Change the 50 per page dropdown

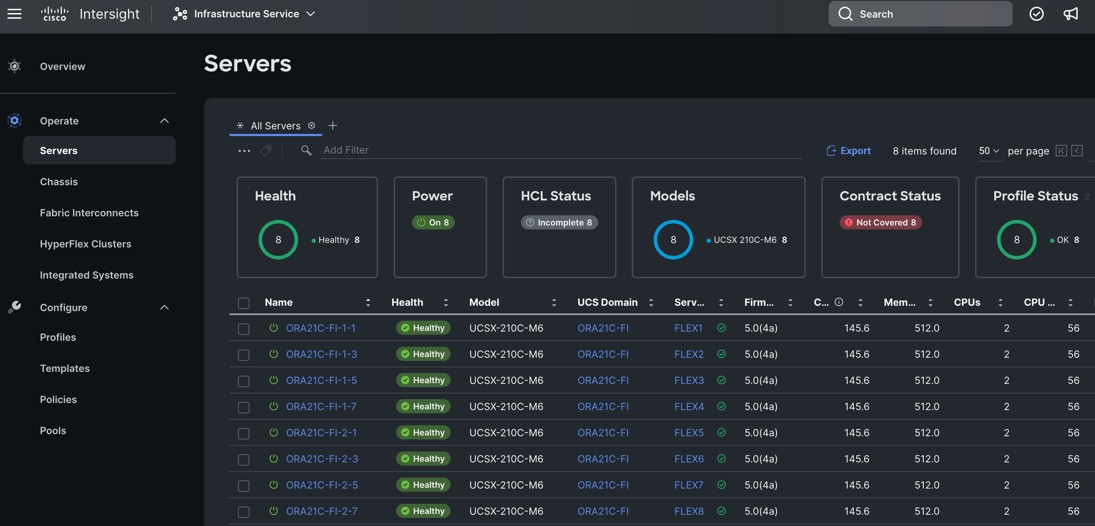tap(989, 151)
